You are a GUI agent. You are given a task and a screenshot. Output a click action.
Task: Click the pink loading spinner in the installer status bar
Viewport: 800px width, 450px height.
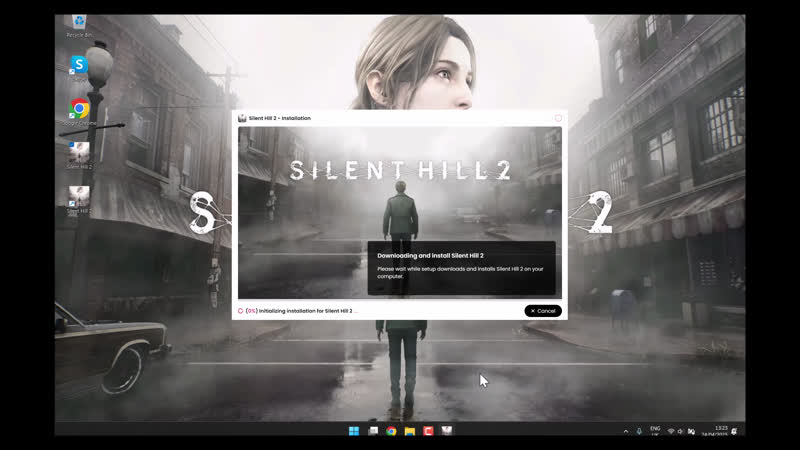tap(240, 311)
